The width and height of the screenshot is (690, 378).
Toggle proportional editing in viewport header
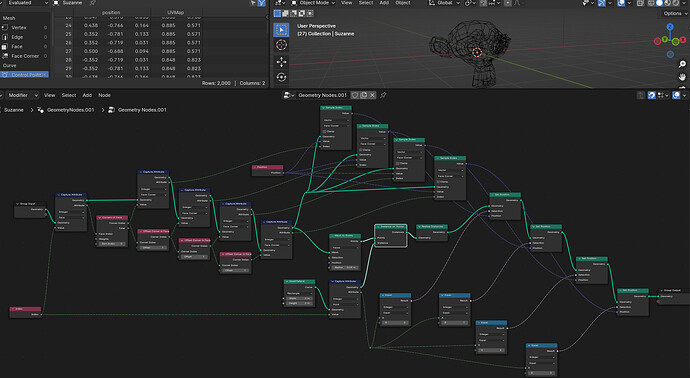508,3
